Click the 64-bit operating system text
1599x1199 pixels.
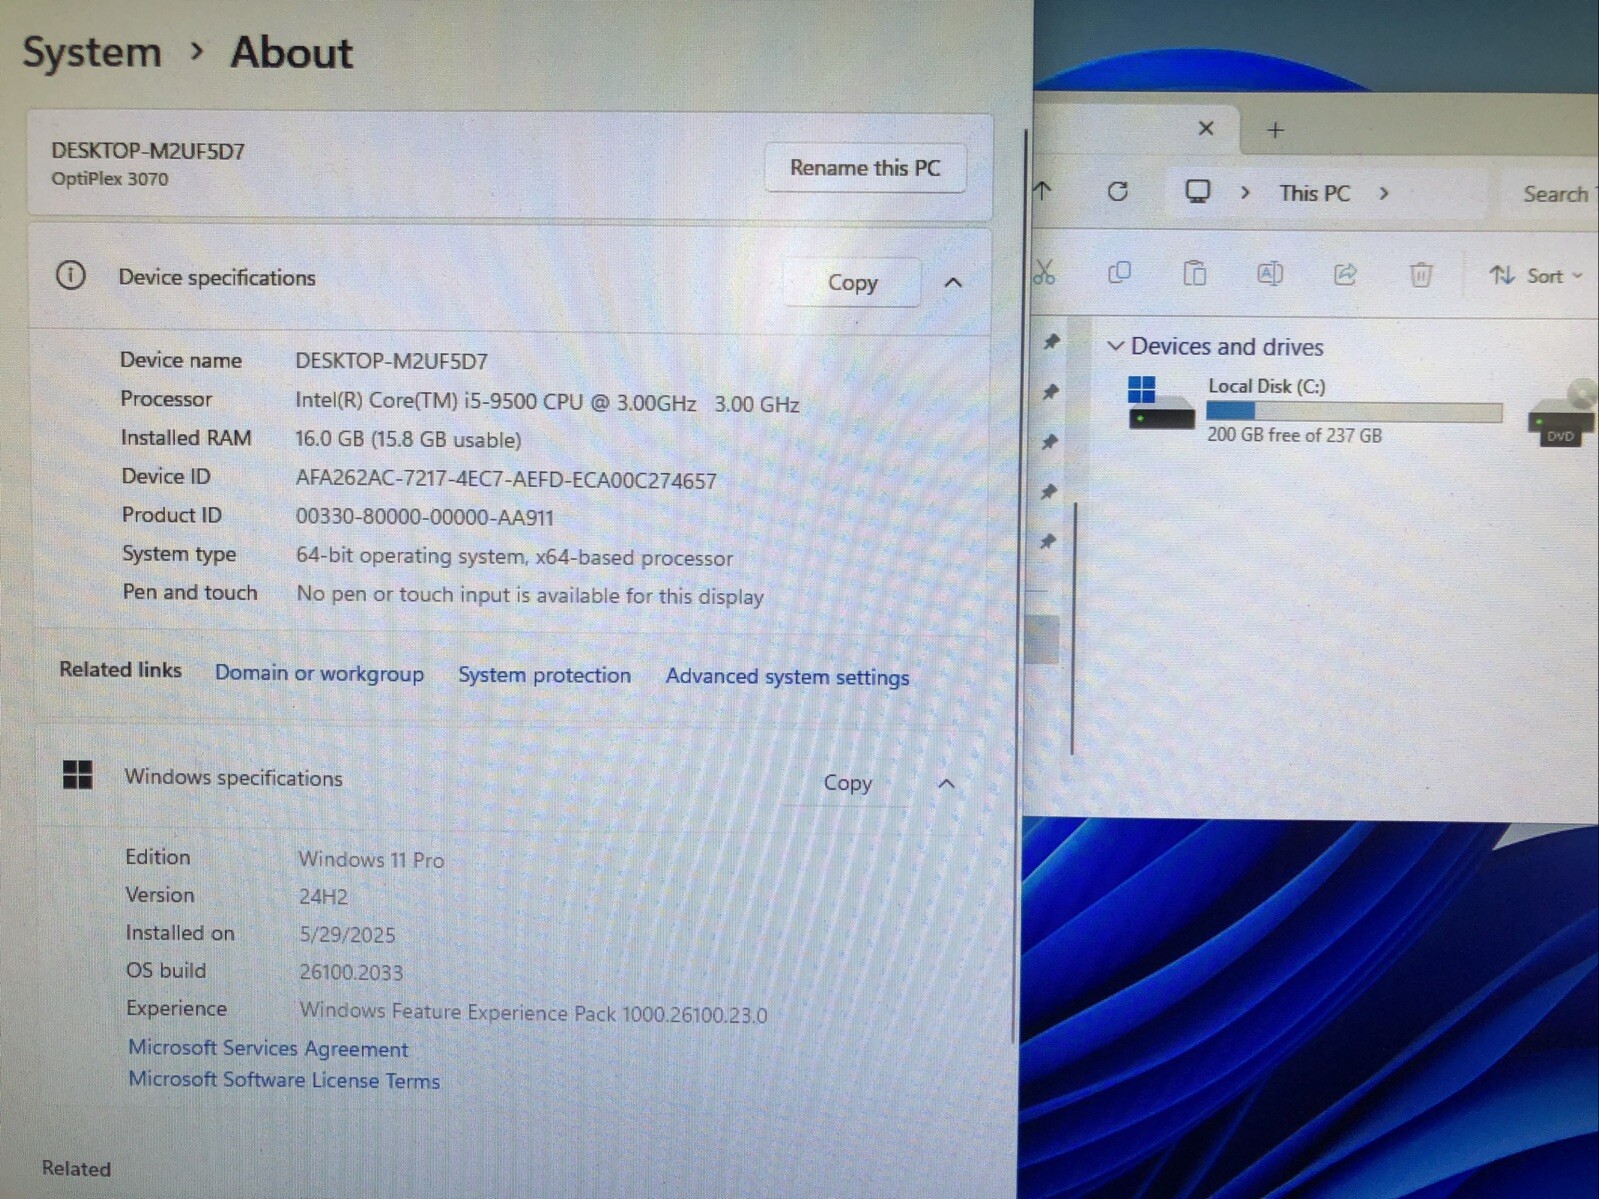514,556
